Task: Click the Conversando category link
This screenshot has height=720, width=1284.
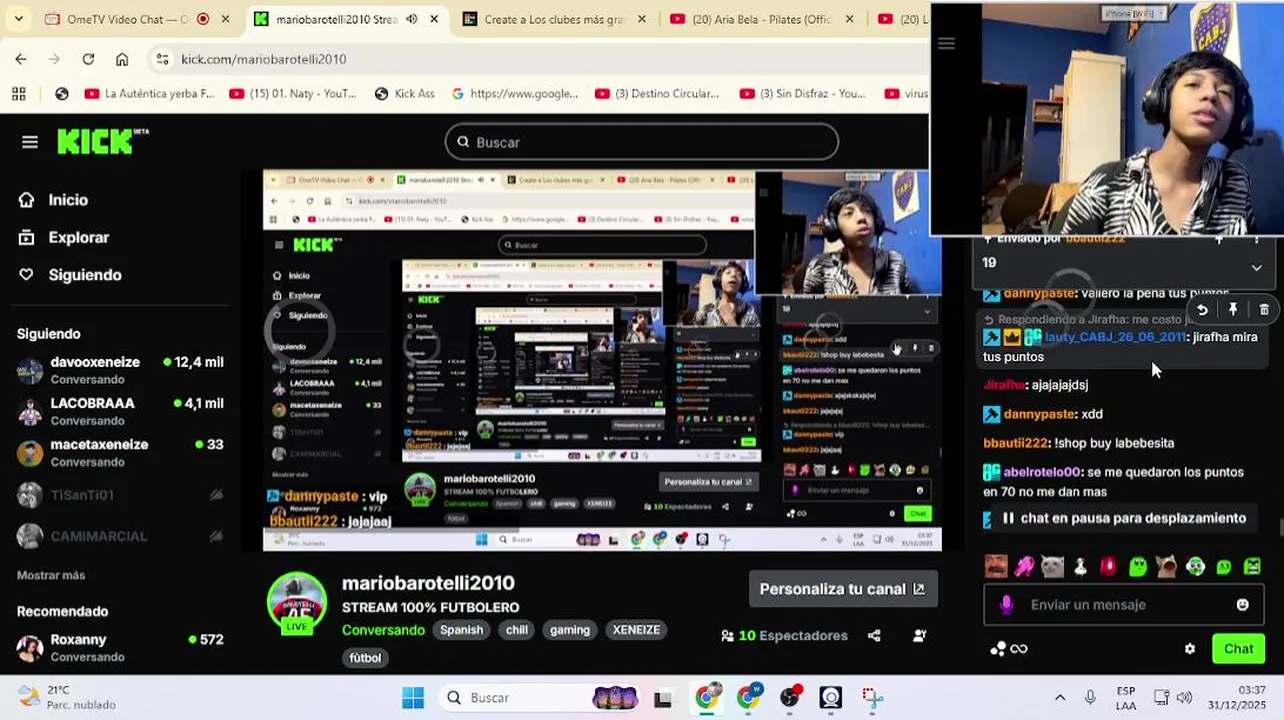Action: pyautogui.click(x=383, y=630)
